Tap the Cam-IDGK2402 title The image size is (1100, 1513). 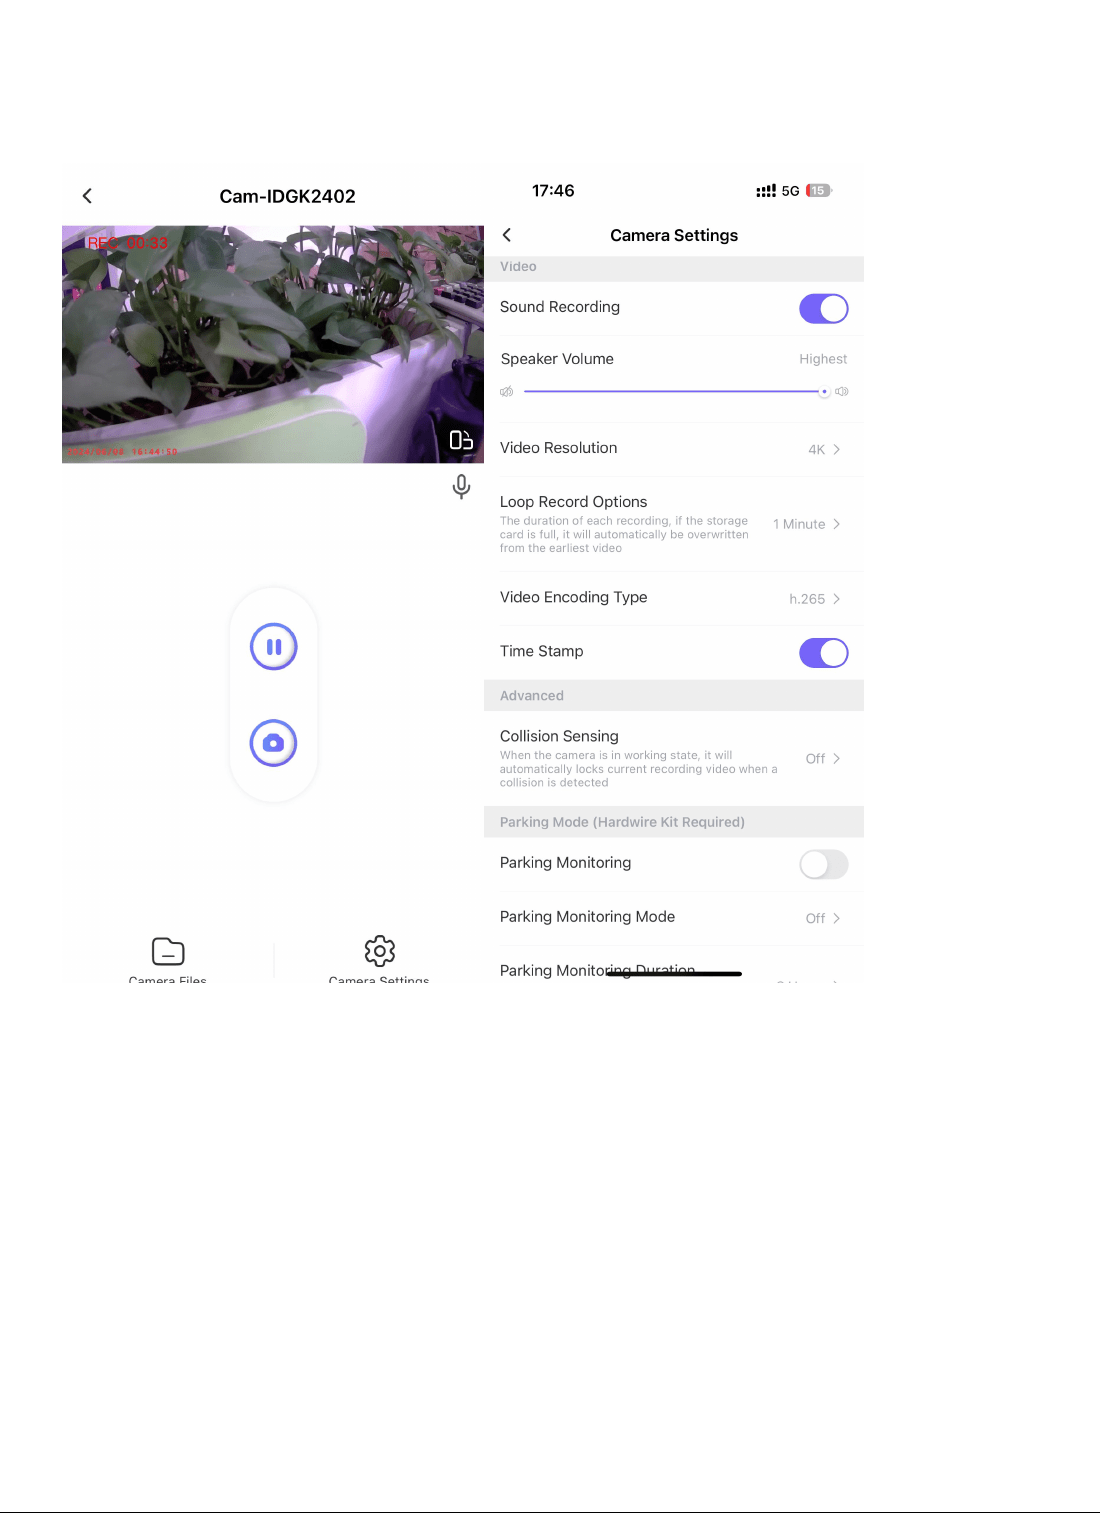pos(288,197)
